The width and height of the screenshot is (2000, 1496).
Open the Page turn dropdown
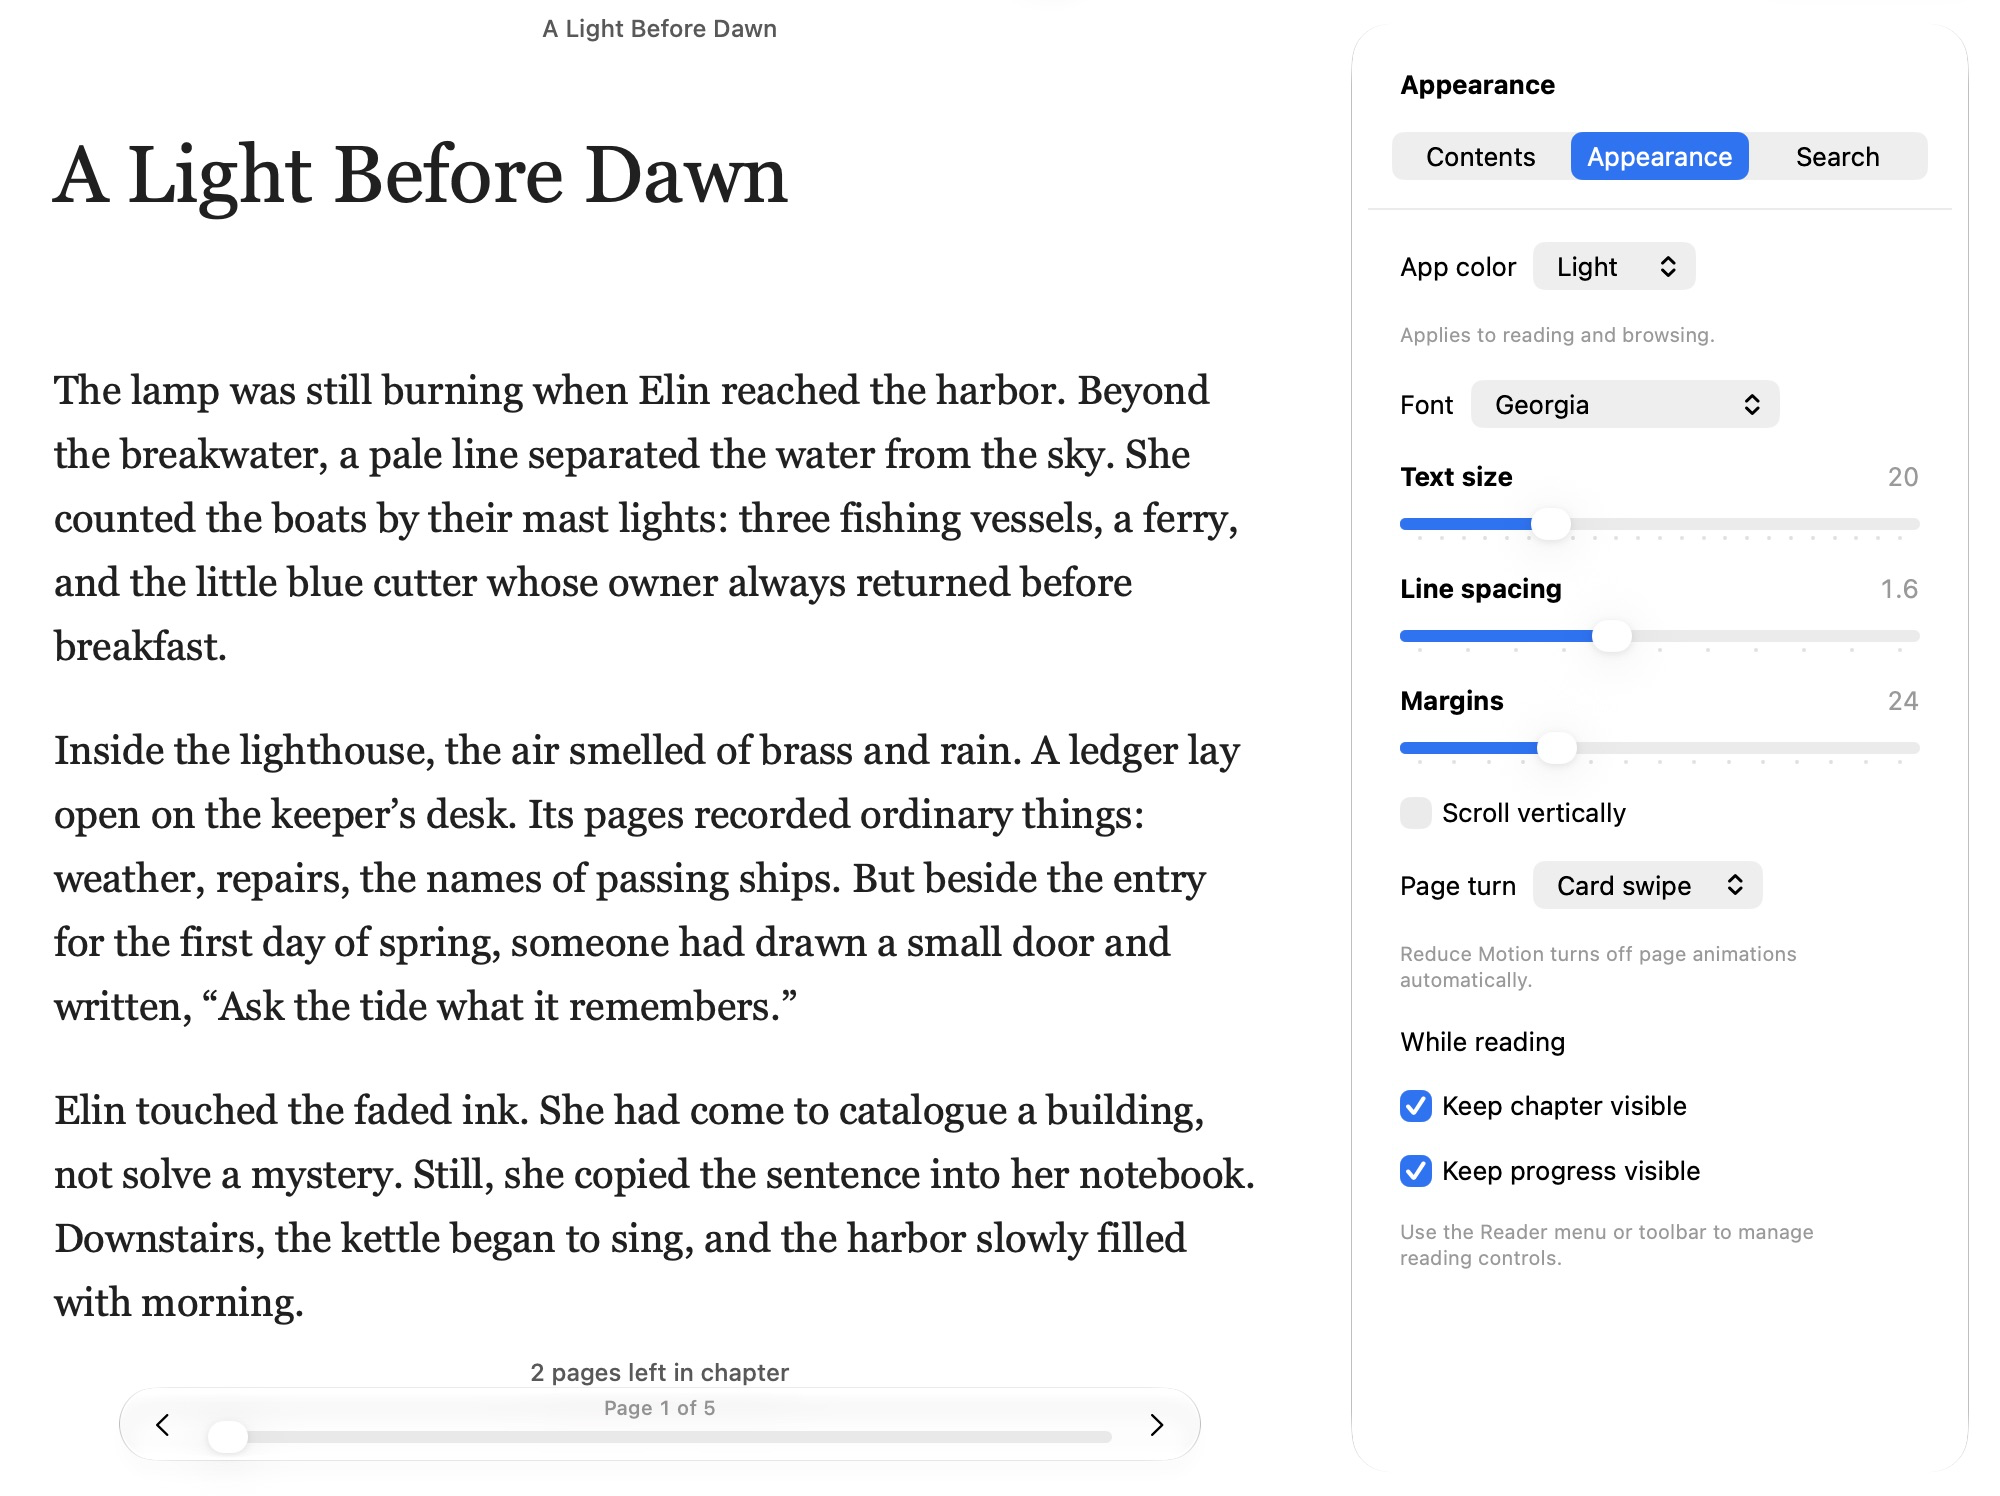(x=1647, y=886)
